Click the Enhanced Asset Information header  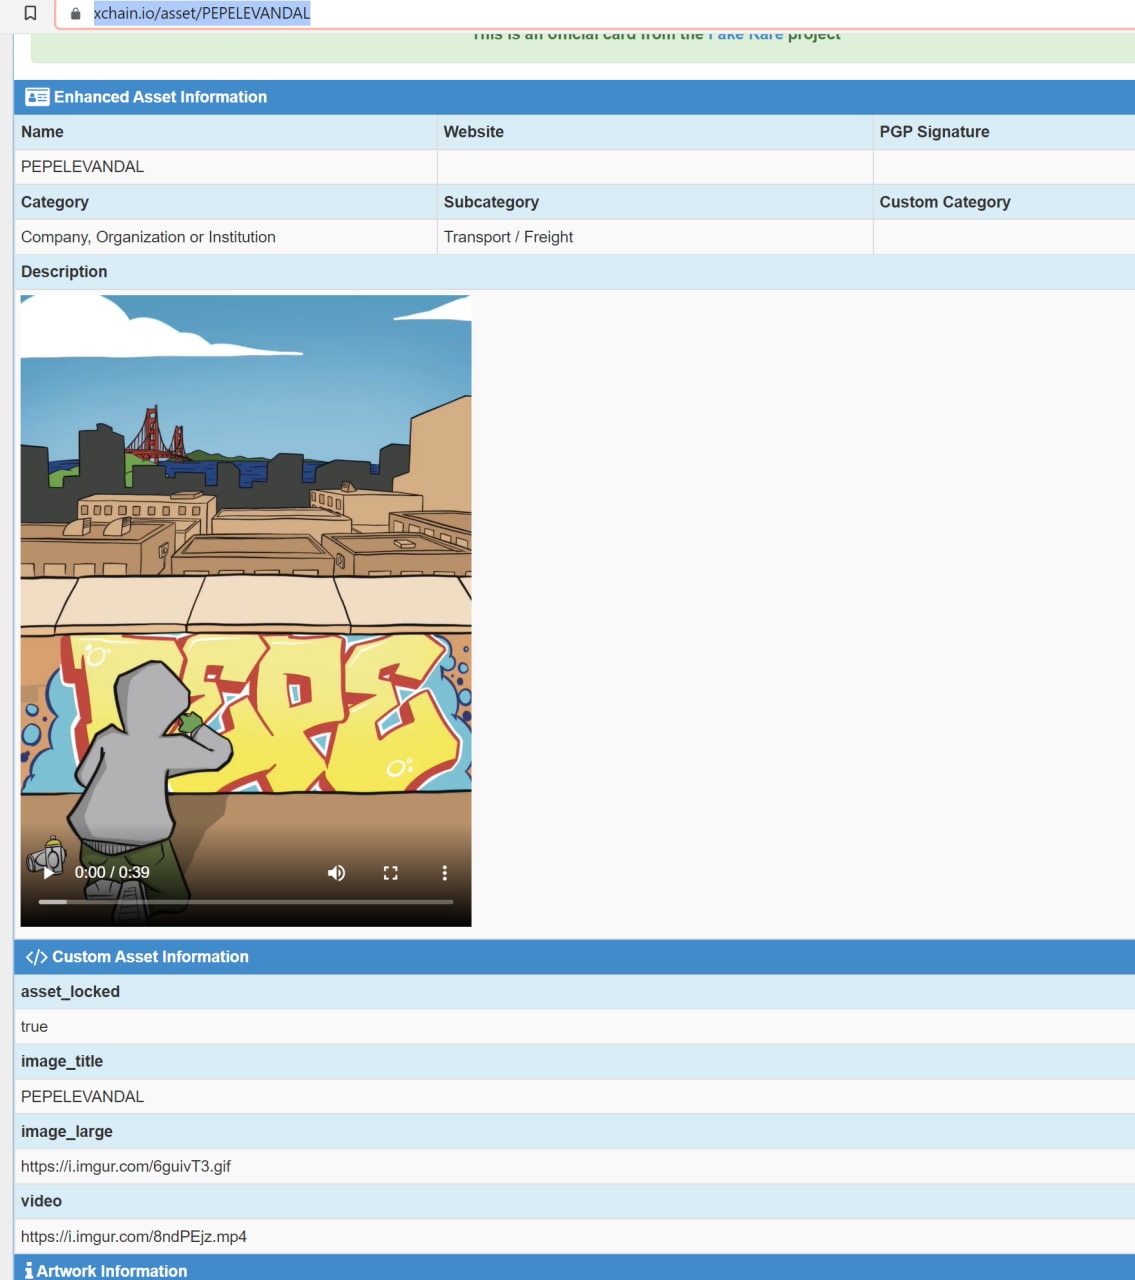575,97
